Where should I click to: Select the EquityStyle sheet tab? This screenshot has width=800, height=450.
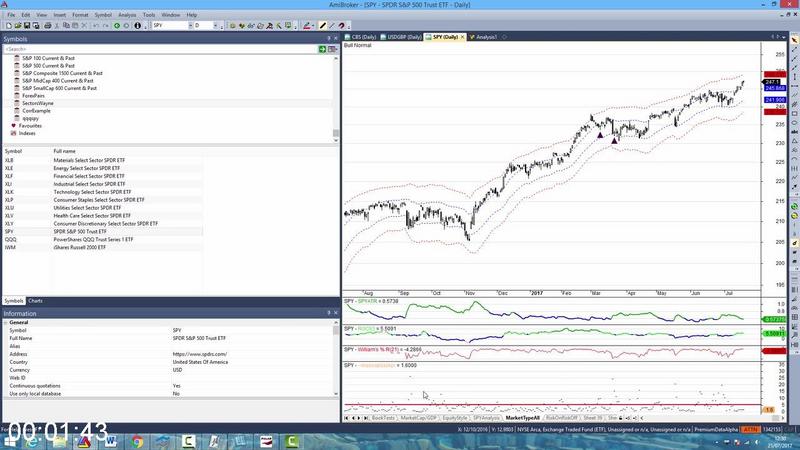pos(455,418)
